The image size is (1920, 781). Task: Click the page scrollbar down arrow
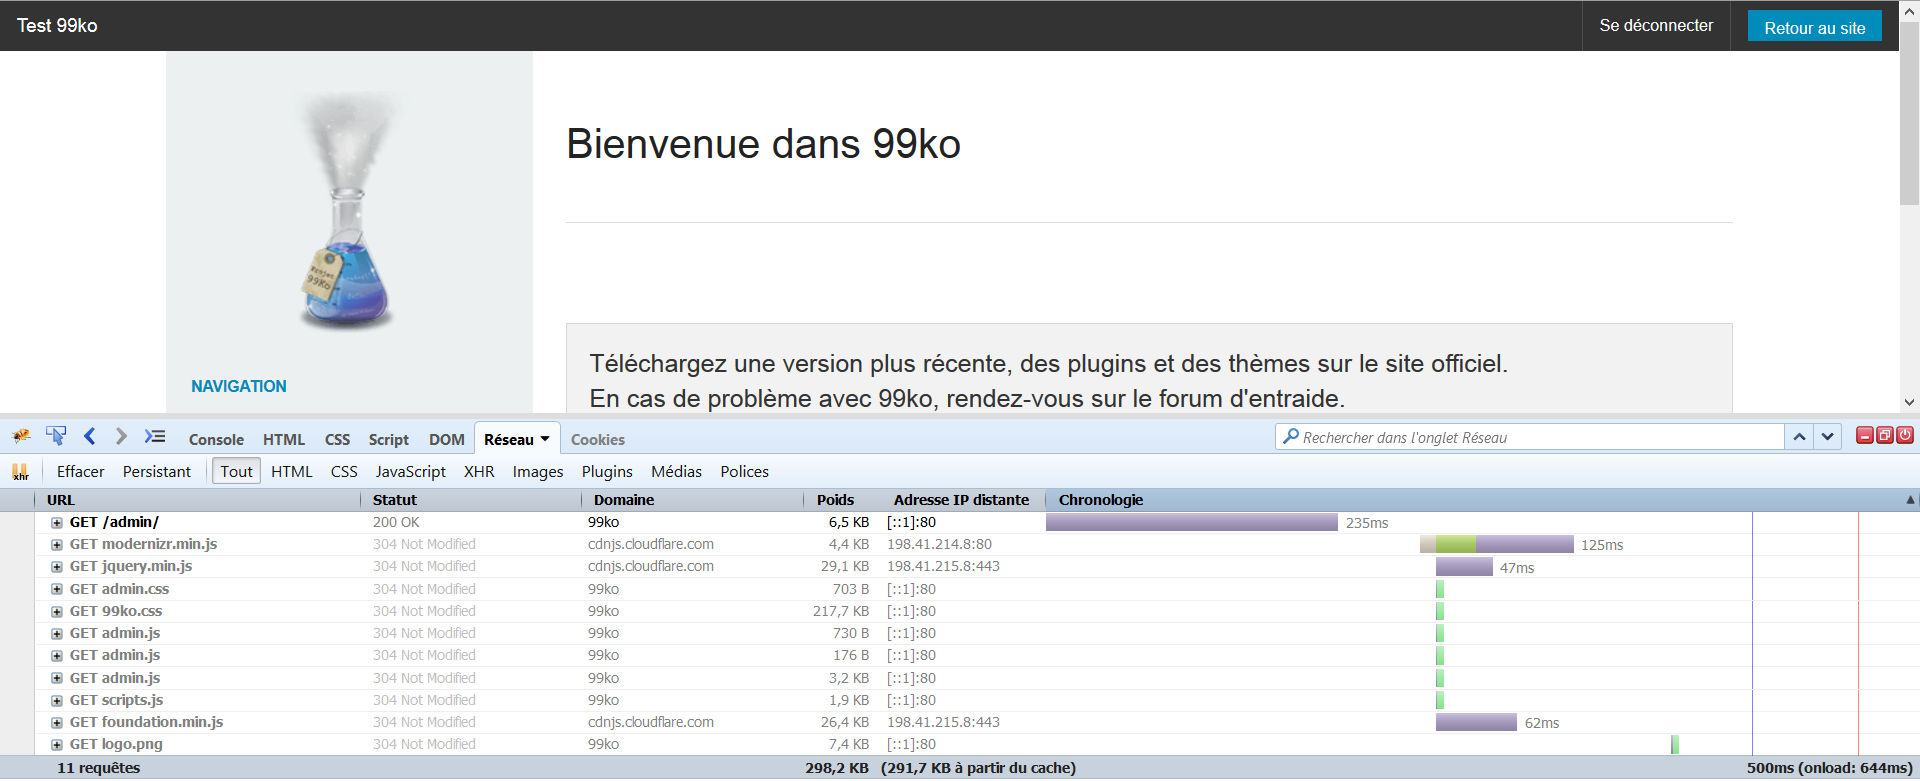tap(1909, 402)
